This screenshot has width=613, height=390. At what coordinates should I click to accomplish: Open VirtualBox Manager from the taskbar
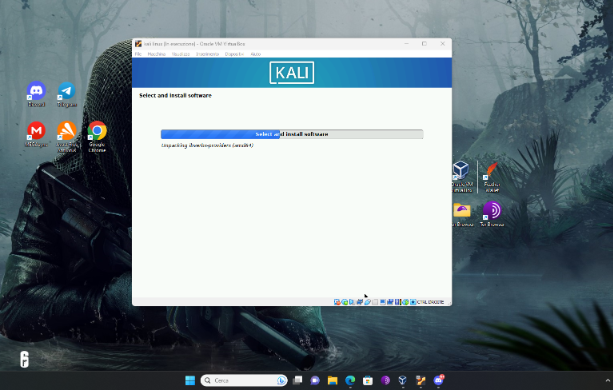pyautogui.click(x=403, y=380)
